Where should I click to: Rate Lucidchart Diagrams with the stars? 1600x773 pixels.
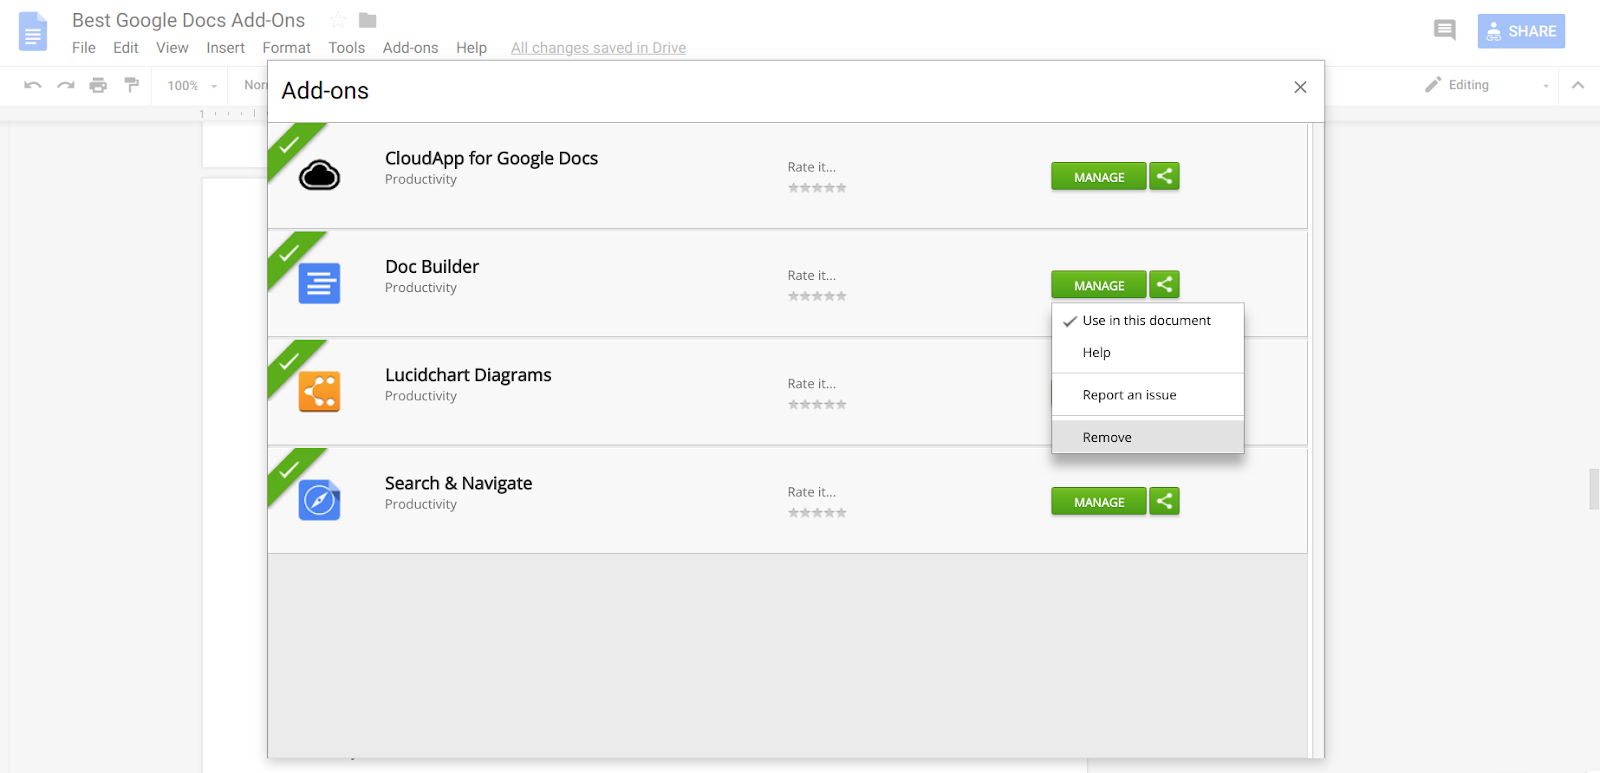coord(817,405)
